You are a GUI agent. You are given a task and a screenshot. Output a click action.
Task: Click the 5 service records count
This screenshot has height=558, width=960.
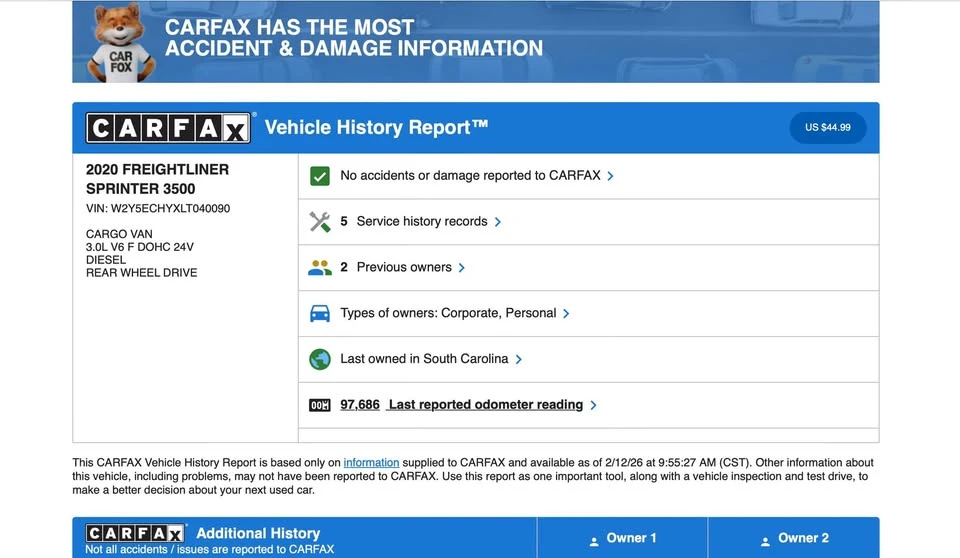coord(344,221)
